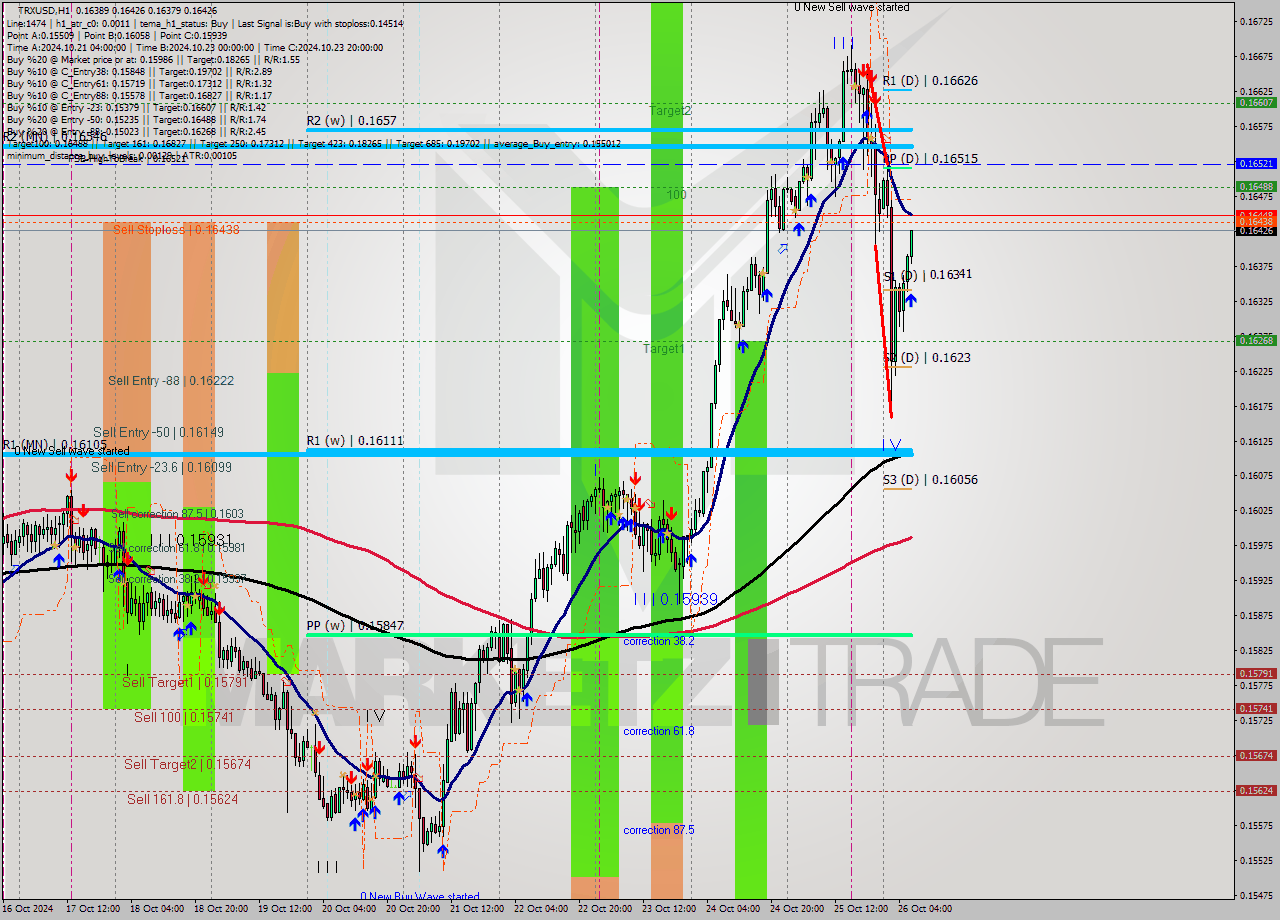
Task: Select the 'Sell 161.8 | 0.15624' label
Action: pos(182,799)
